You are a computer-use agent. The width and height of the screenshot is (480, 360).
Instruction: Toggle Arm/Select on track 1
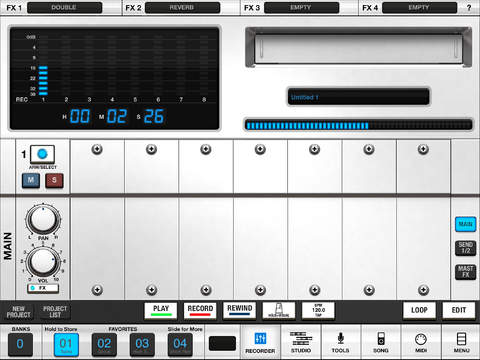tap(42, 154)
